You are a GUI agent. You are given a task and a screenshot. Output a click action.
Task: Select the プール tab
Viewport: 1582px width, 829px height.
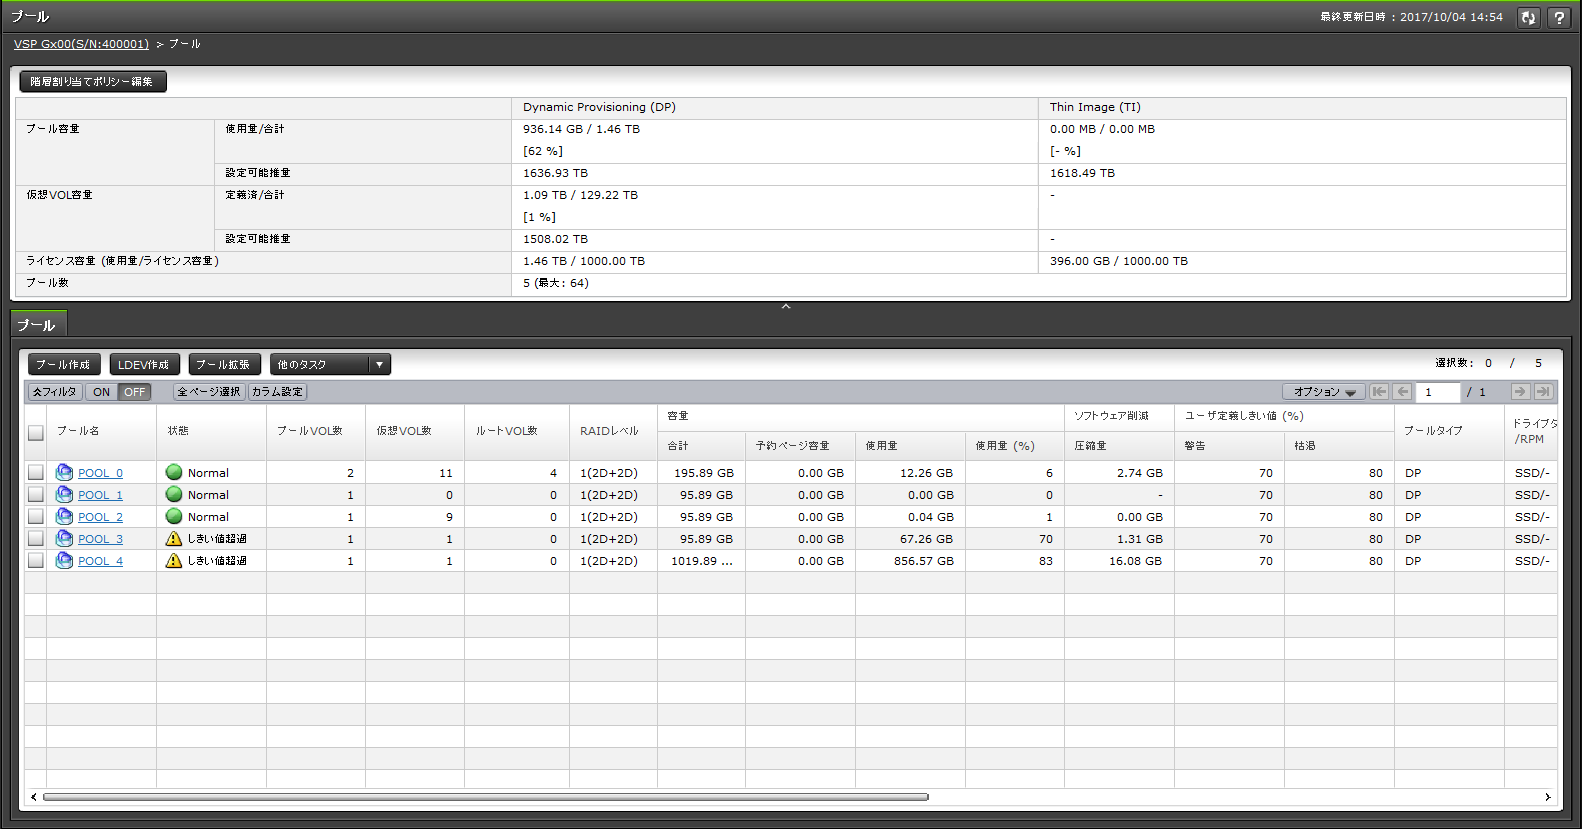click(x=37, y=325)
